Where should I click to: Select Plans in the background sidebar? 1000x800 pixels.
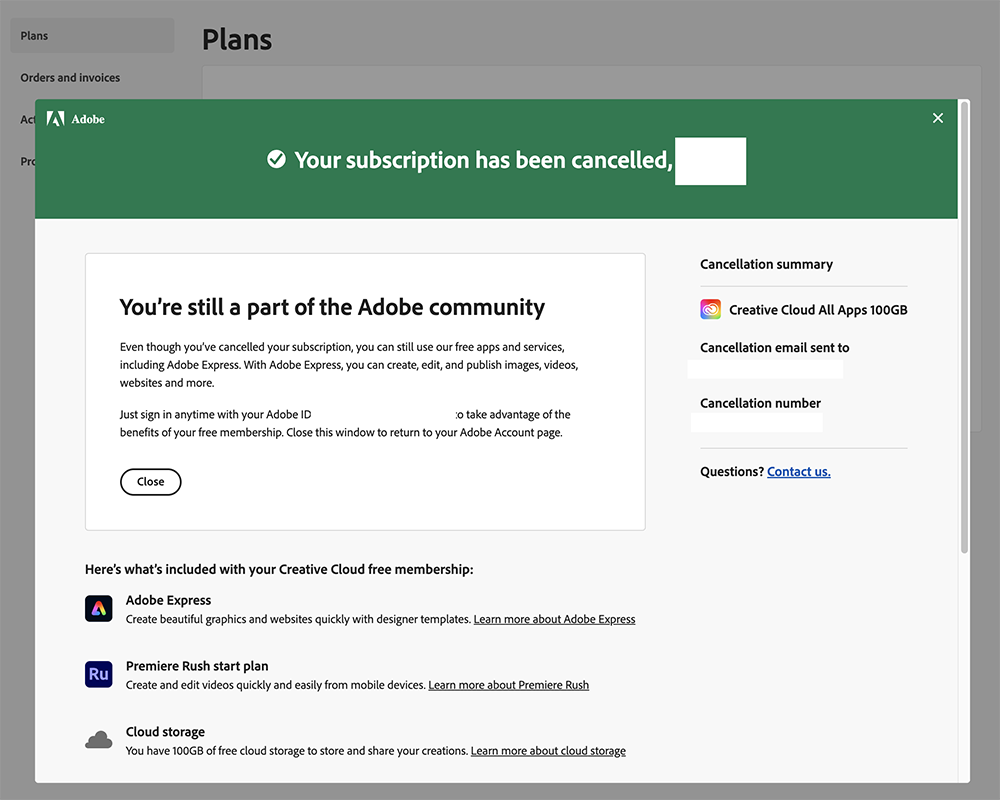[92, 36]
